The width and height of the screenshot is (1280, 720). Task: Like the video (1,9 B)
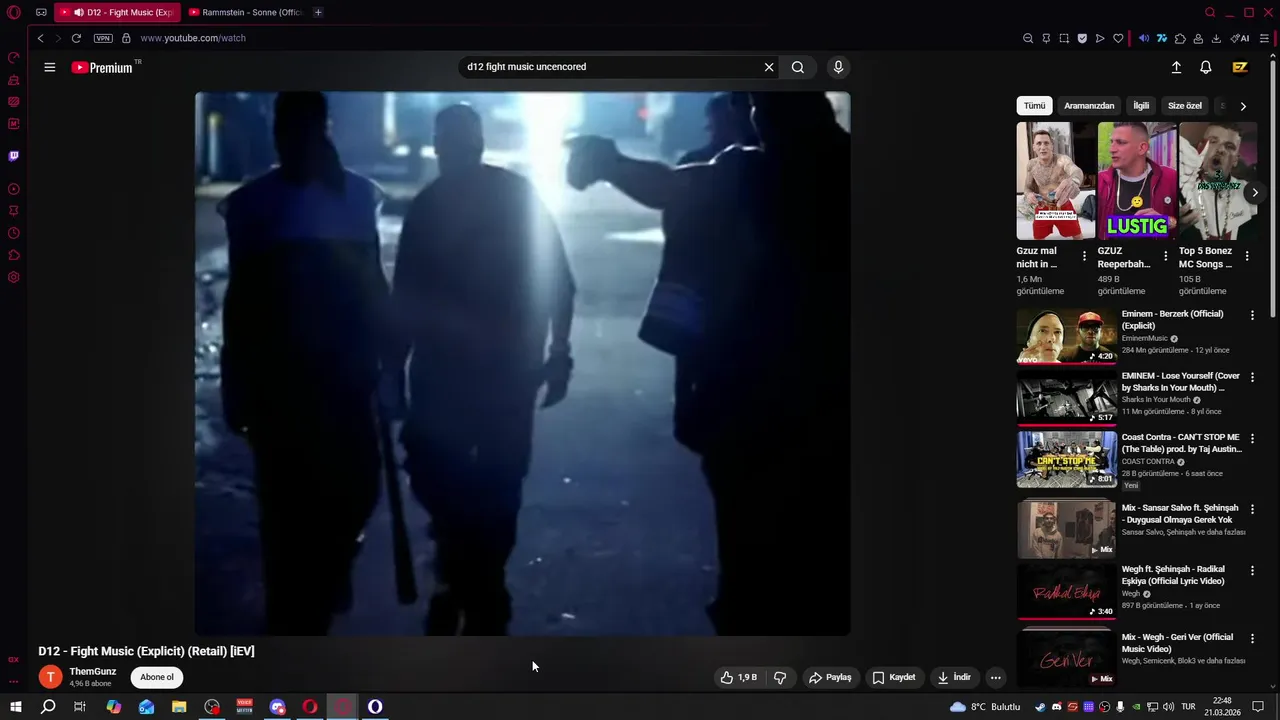(739, 677)
